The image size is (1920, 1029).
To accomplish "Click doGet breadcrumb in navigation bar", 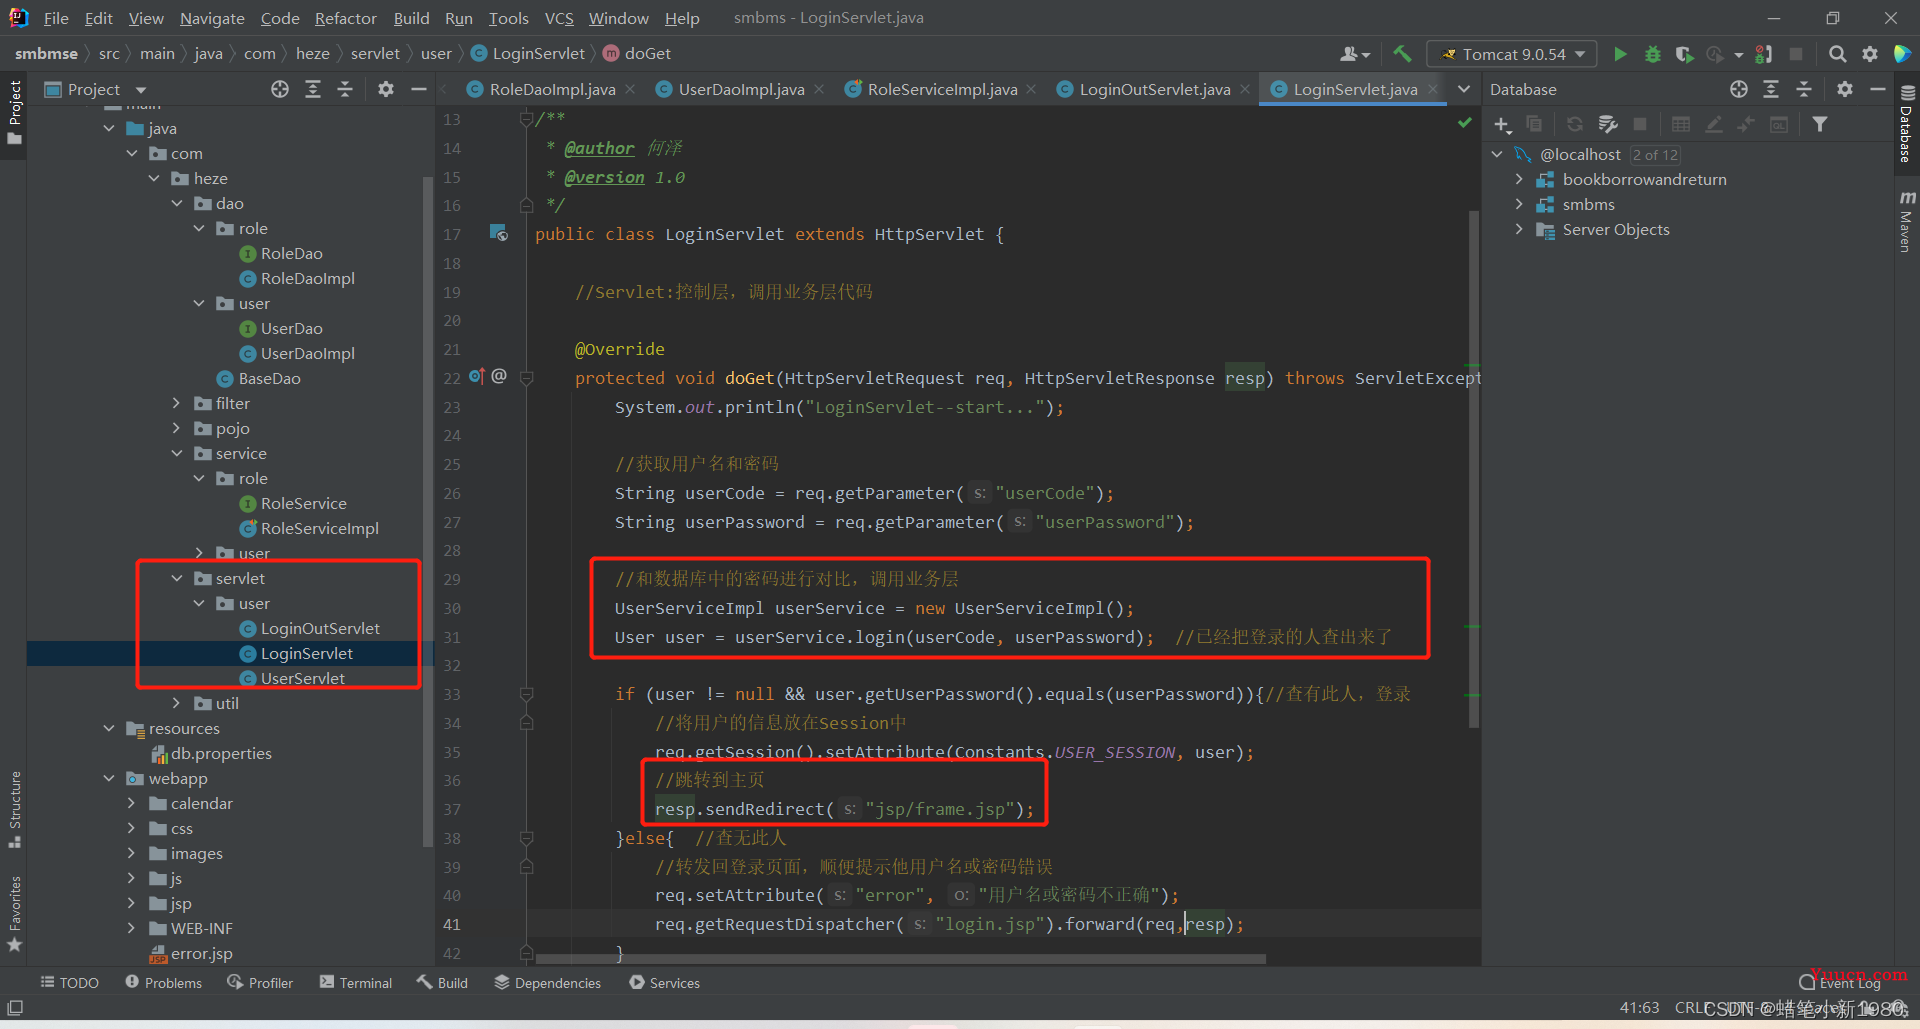I will (x=637, y=53).
